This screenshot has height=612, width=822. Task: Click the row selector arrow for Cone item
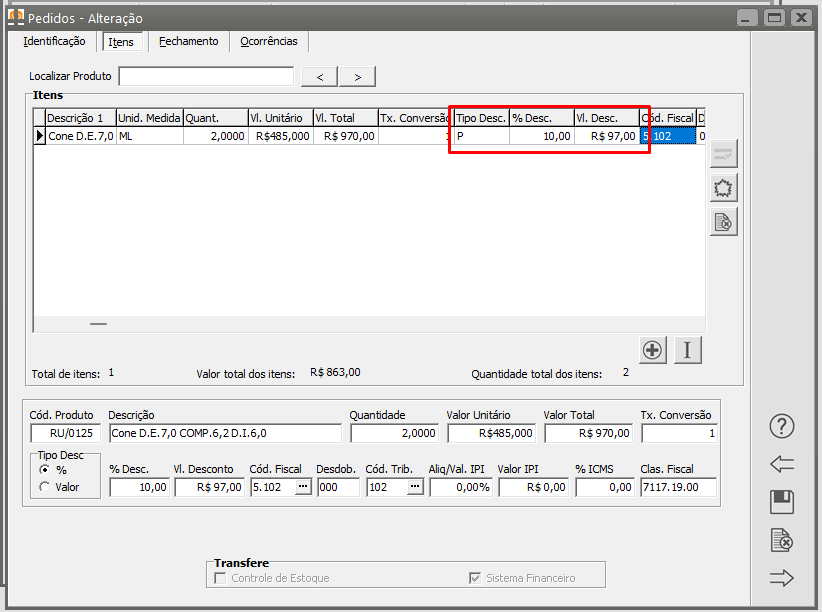coord(40,136)
